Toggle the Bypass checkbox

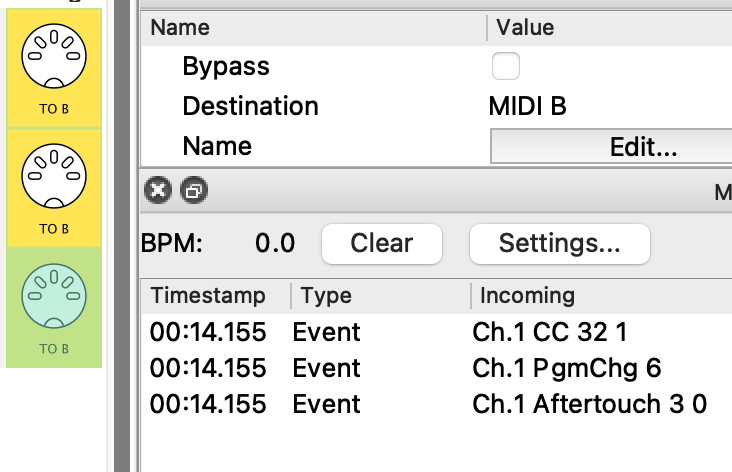pos(506,67)
